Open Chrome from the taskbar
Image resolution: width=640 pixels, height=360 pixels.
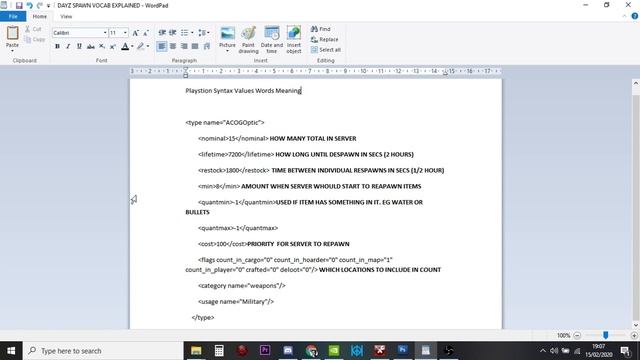coord(311,351)
